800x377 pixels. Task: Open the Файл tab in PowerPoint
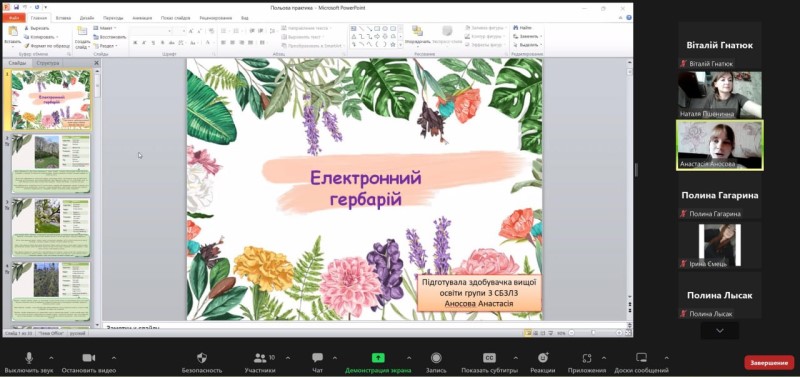coord(13,18)
